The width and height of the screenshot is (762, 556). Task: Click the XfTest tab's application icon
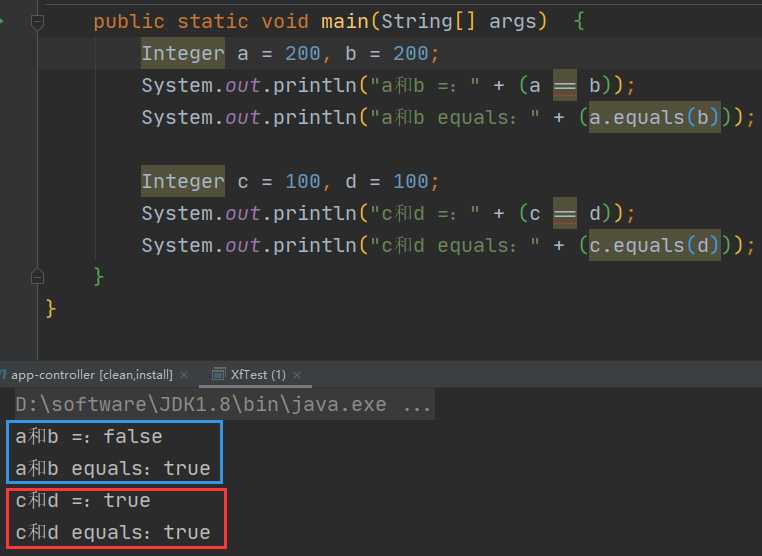(216, 374)
